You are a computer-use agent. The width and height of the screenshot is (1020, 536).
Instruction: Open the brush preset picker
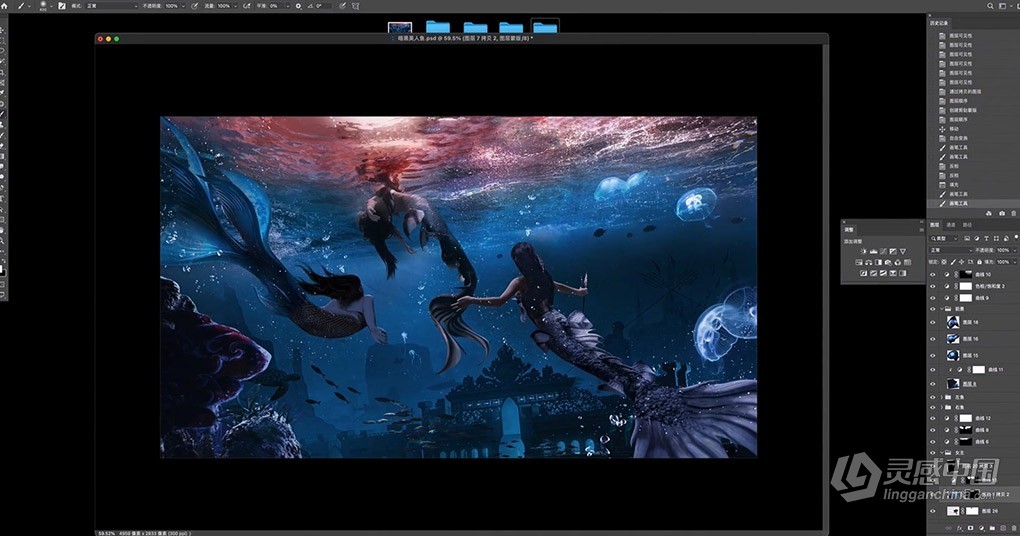45,6
